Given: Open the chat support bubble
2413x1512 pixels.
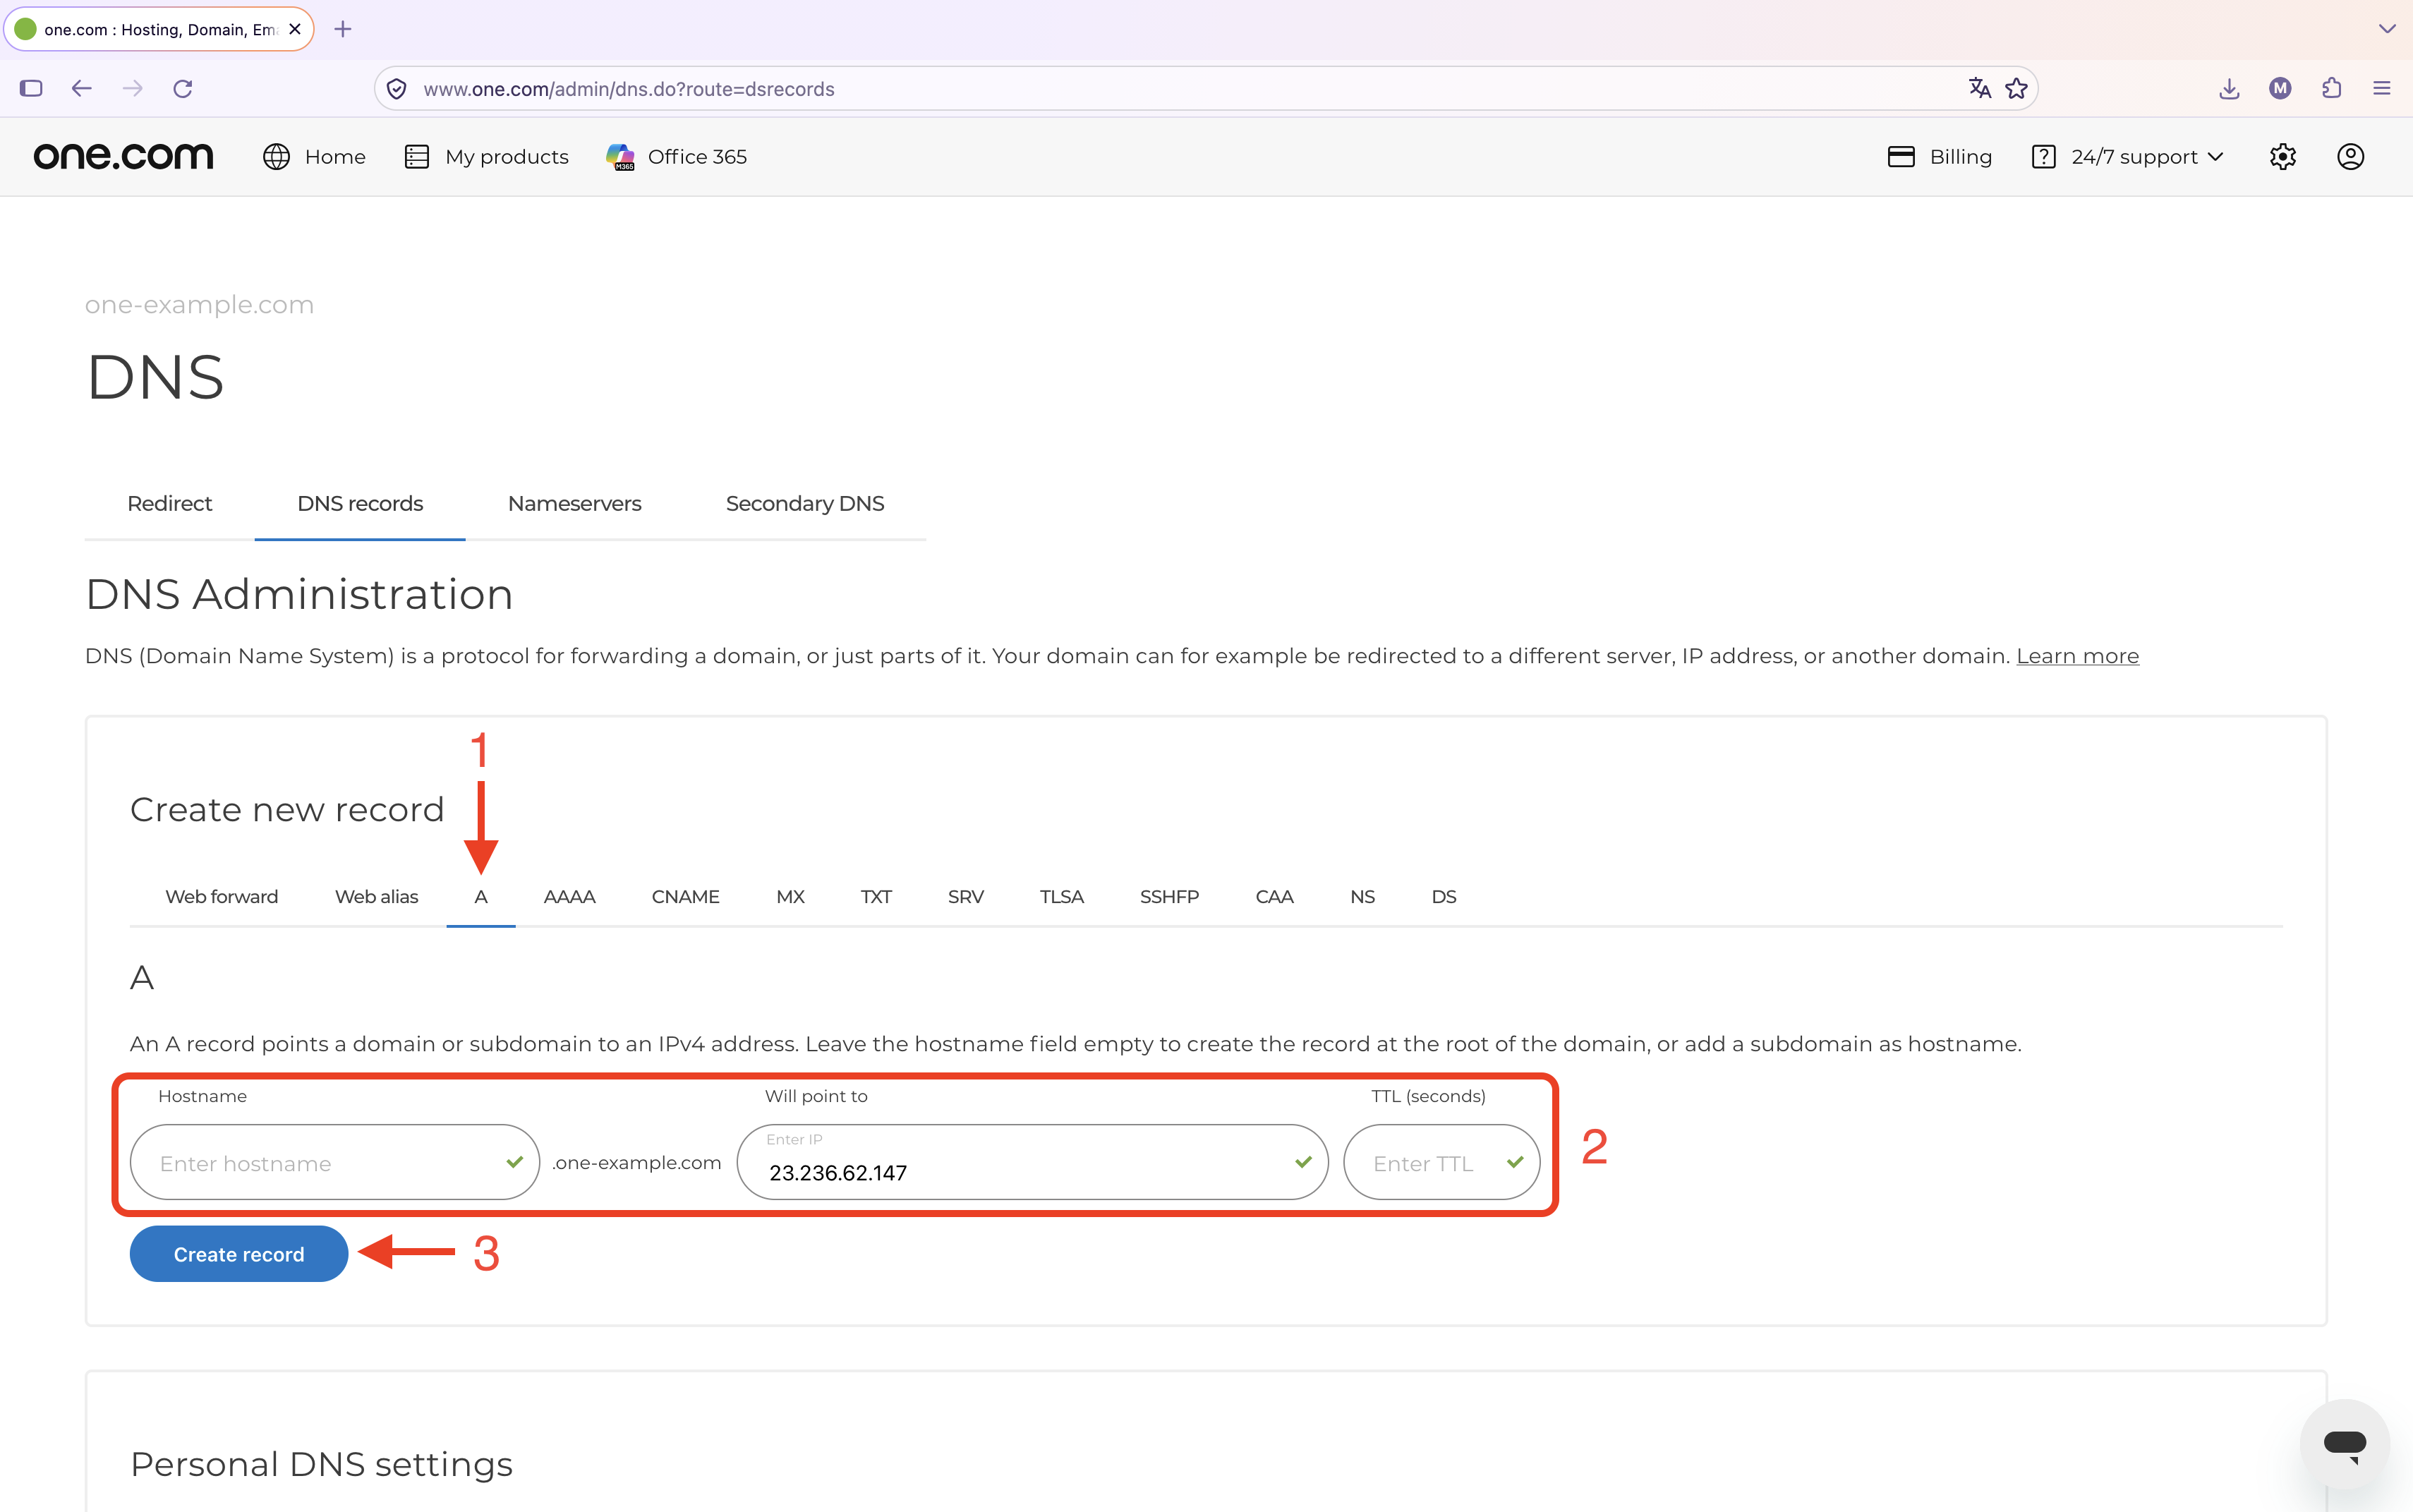Looking at the screenshot, I should [x=2345, y=1444].
